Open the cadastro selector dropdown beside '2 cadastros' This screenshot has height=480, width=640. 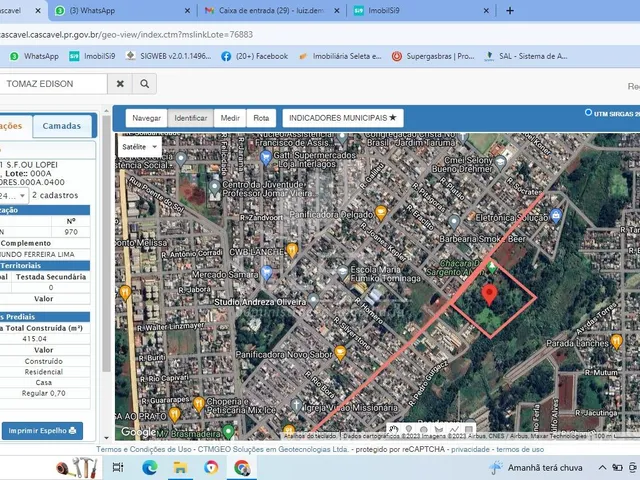tap(13, 196)
